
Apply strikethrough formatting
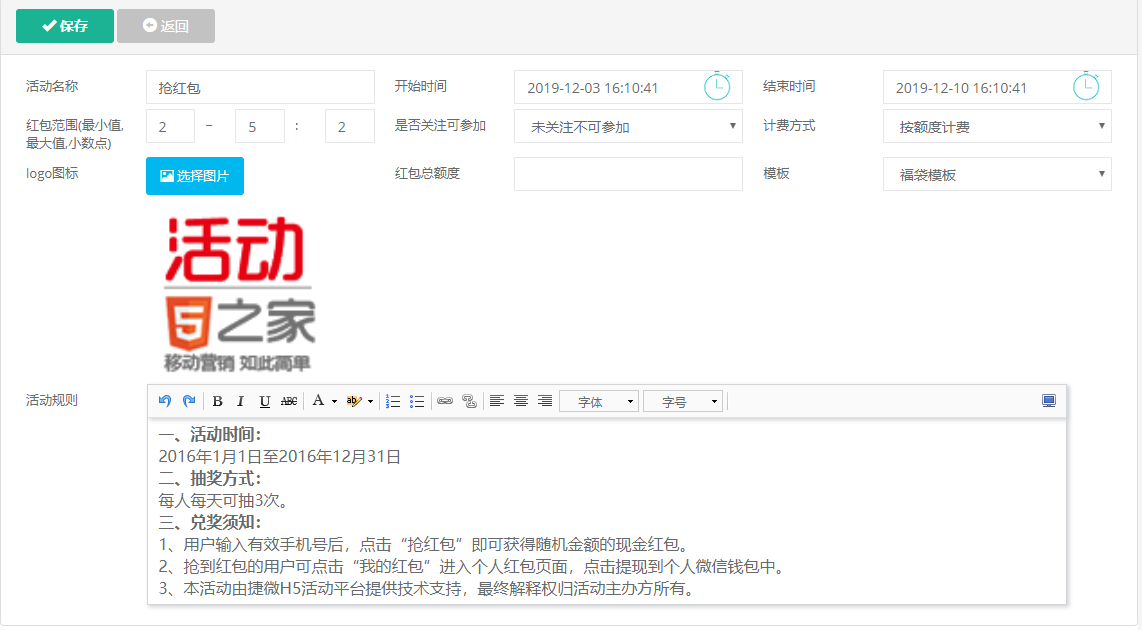[288, 401]
